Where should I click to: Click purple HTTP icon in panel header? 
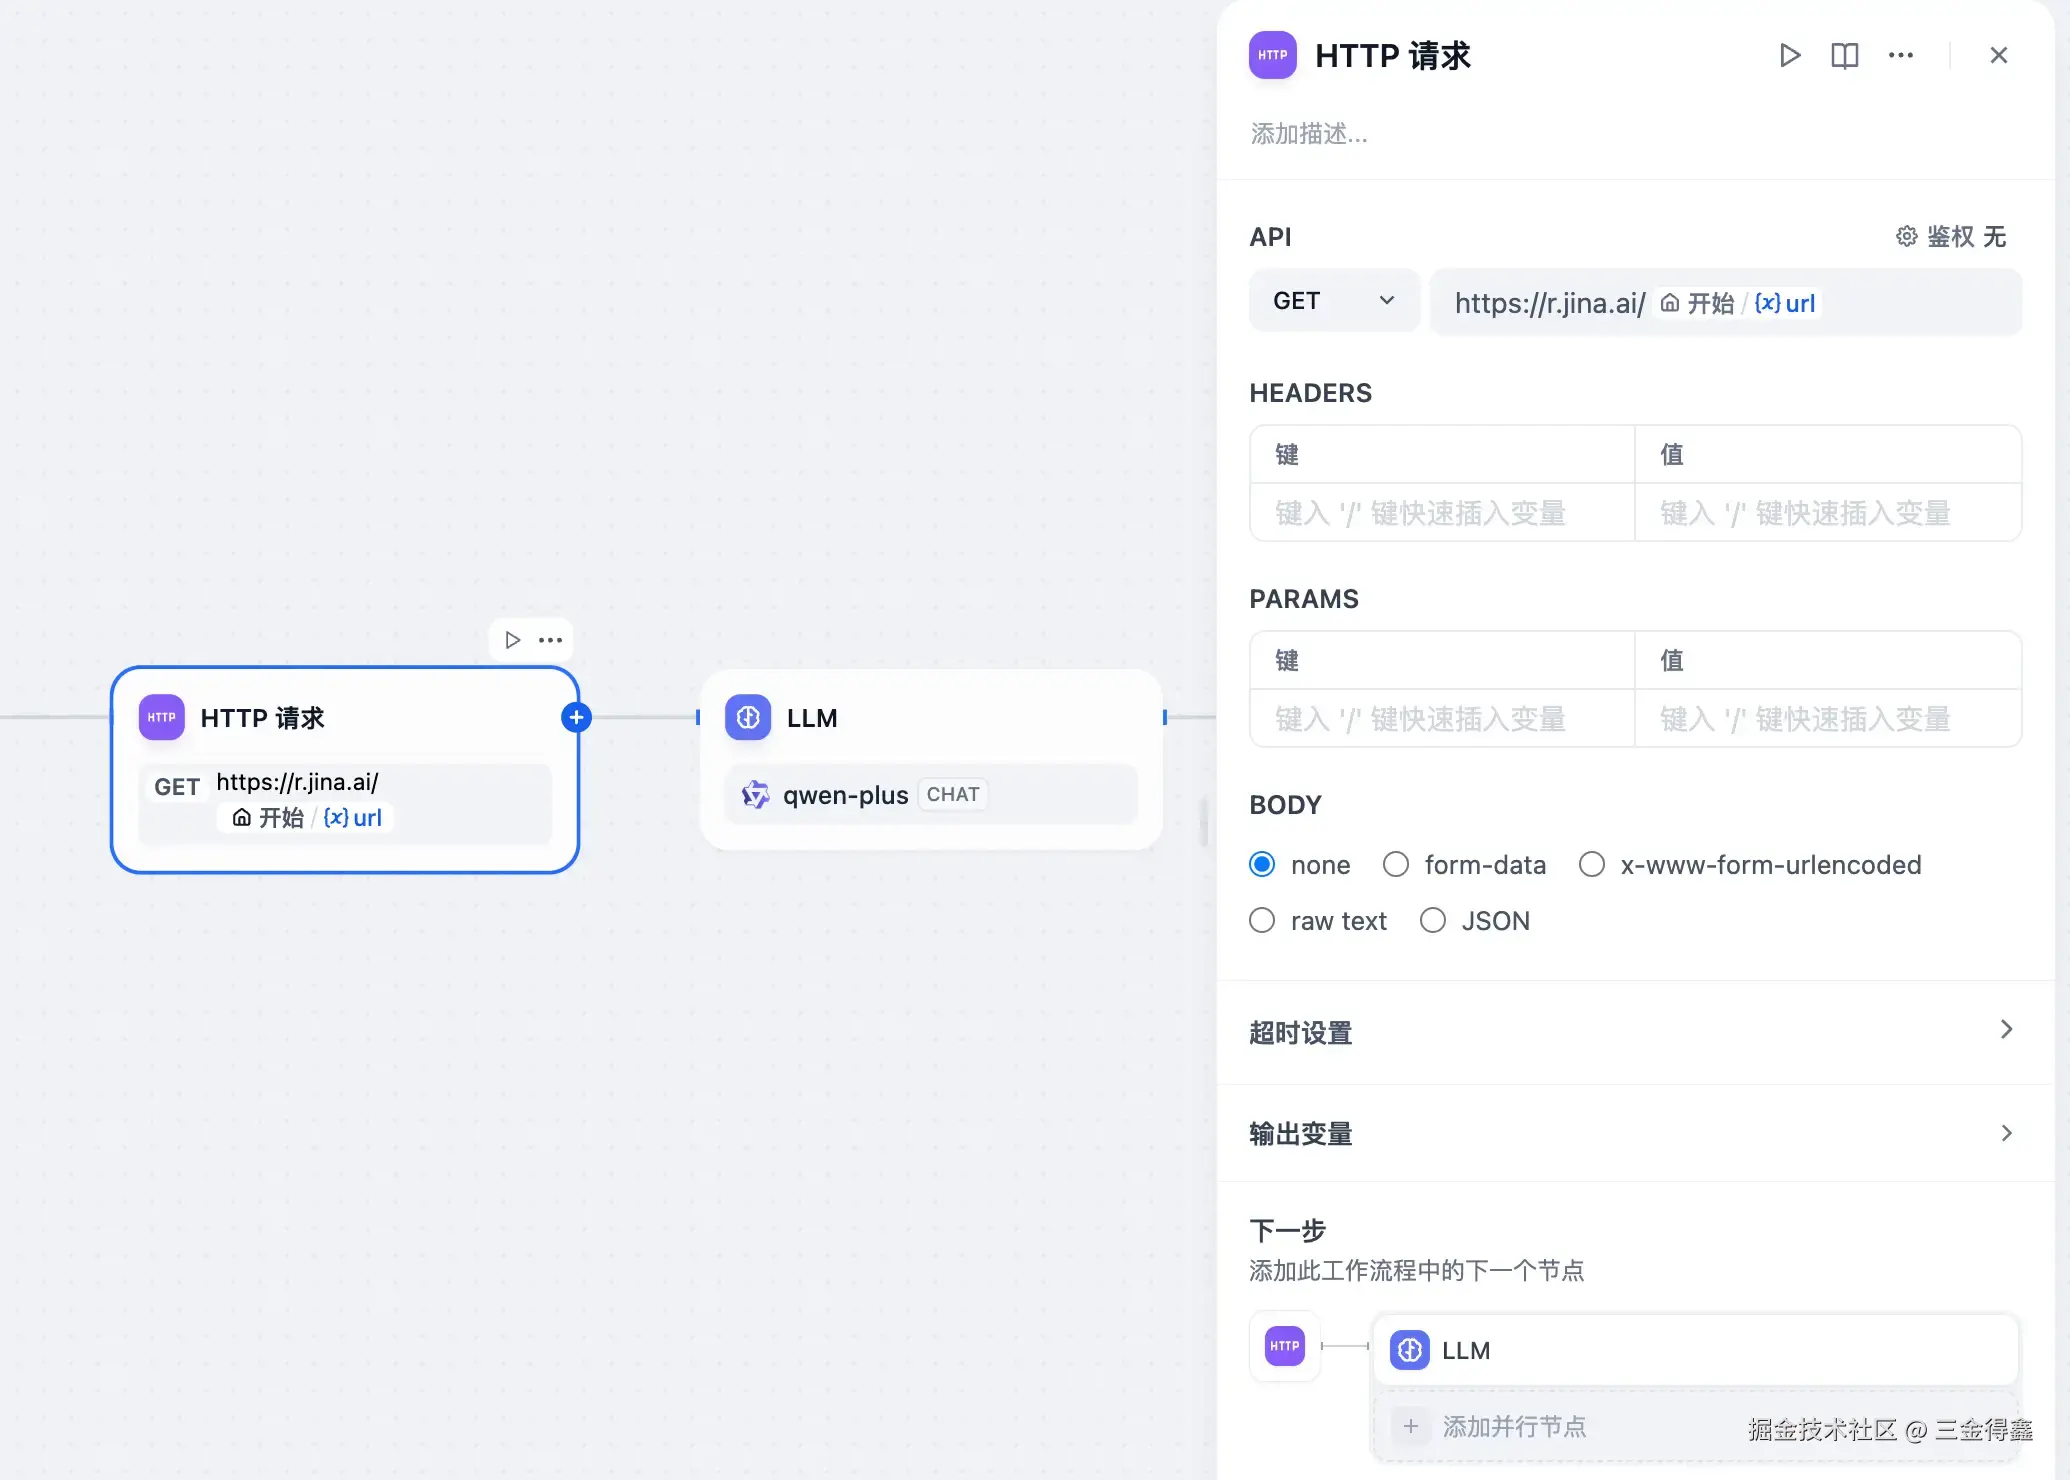click(x=1272, y=56)
